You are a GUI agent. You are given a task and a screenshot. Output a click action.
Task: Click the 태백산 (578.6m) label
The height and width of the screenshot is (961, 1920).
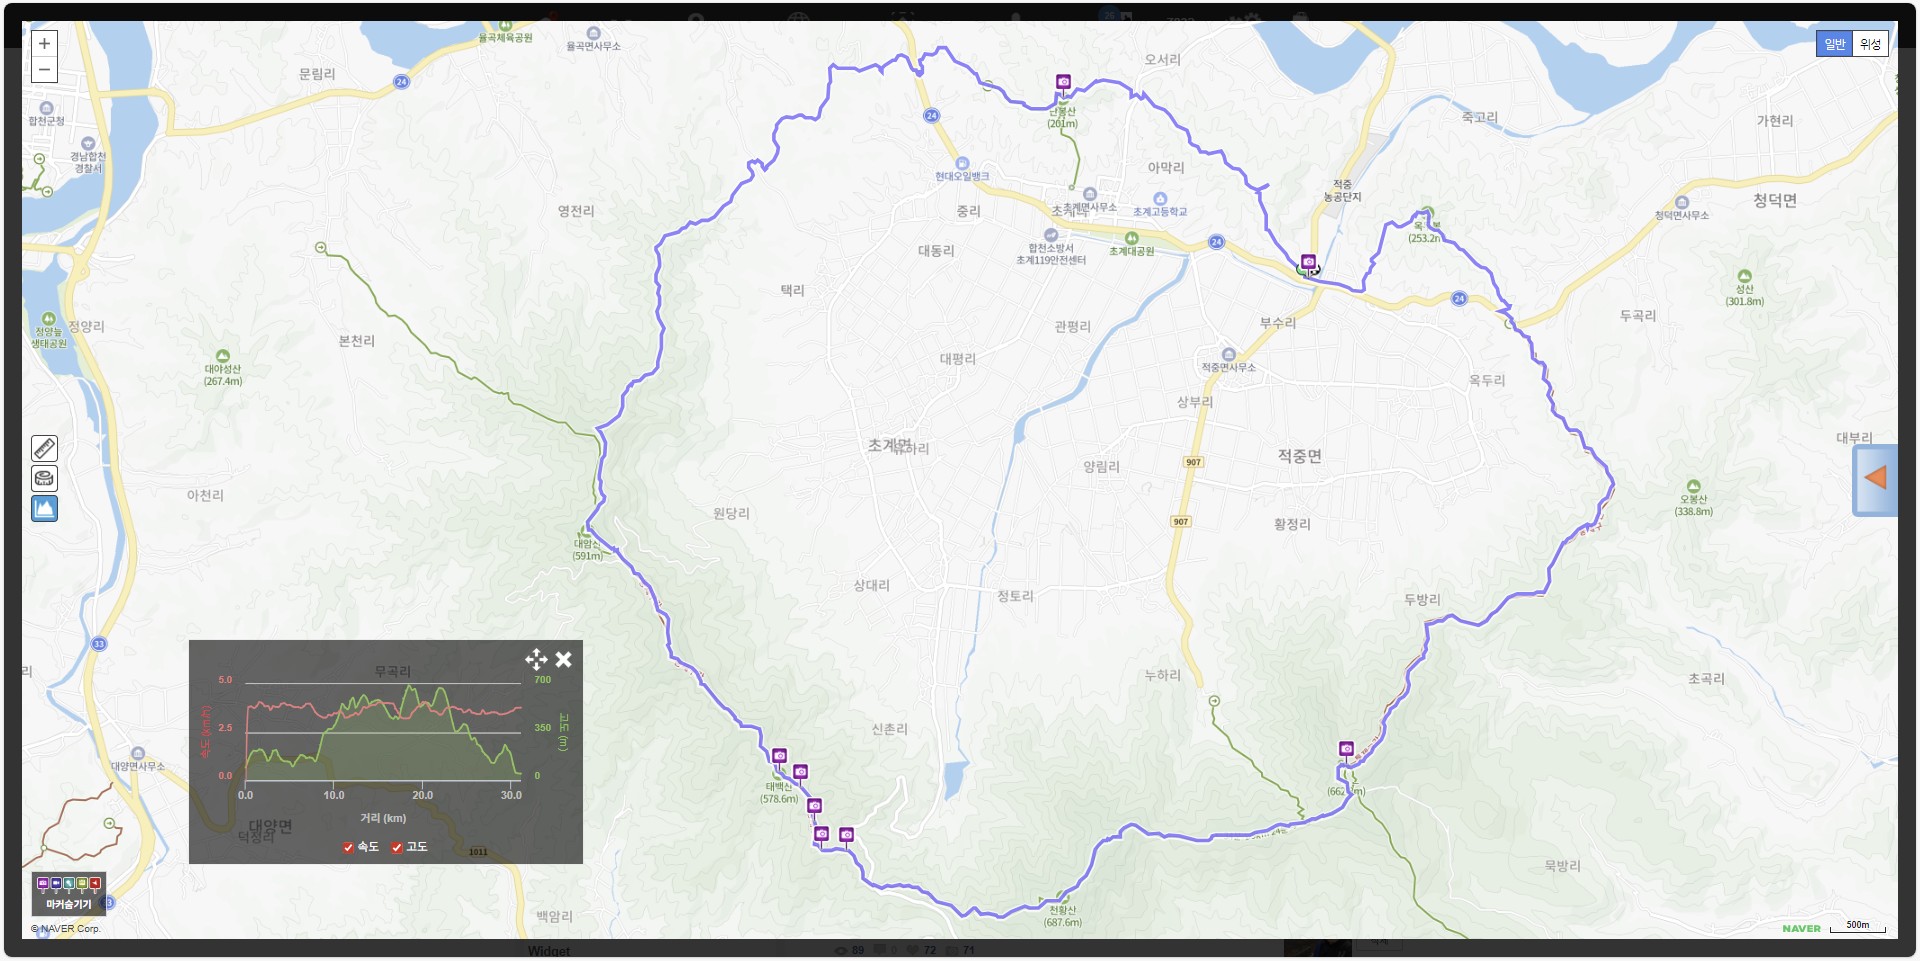tap(779, 793)
